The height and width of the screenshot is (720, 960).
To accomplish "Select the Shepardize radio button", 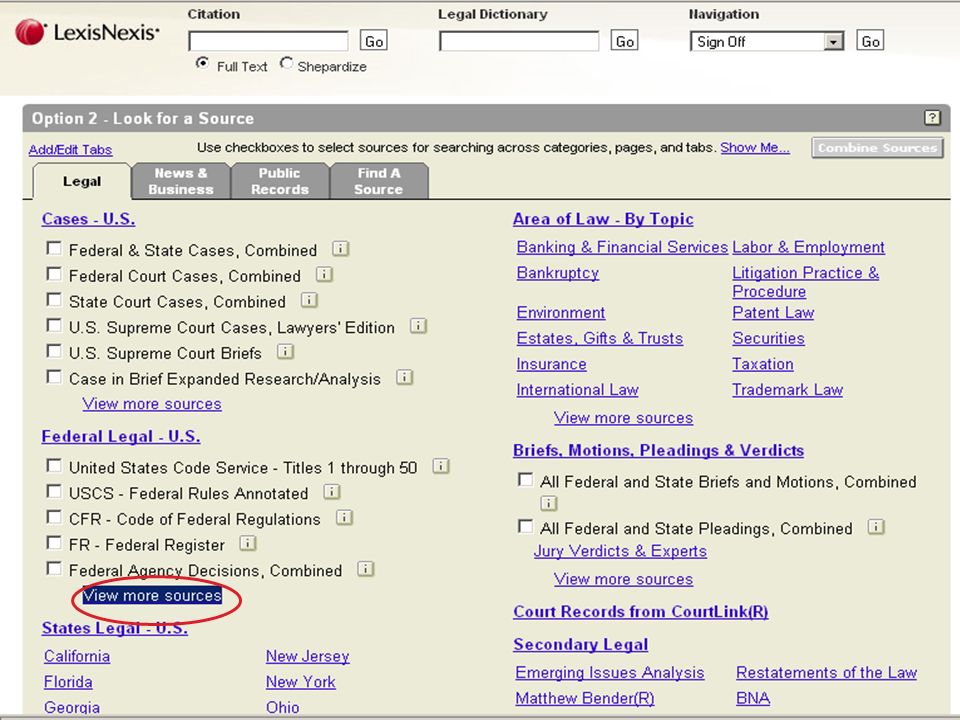I will [x=286, y=64].
